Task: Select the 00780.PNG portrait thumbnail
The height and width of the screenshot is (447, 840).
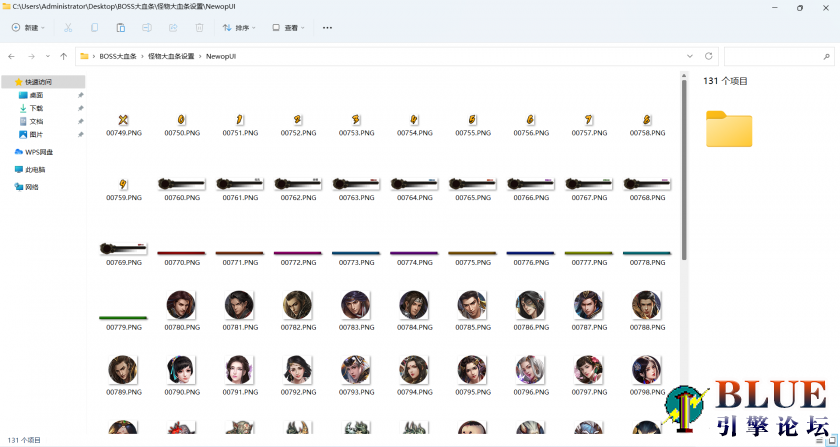Action: [x=182, y=304]
